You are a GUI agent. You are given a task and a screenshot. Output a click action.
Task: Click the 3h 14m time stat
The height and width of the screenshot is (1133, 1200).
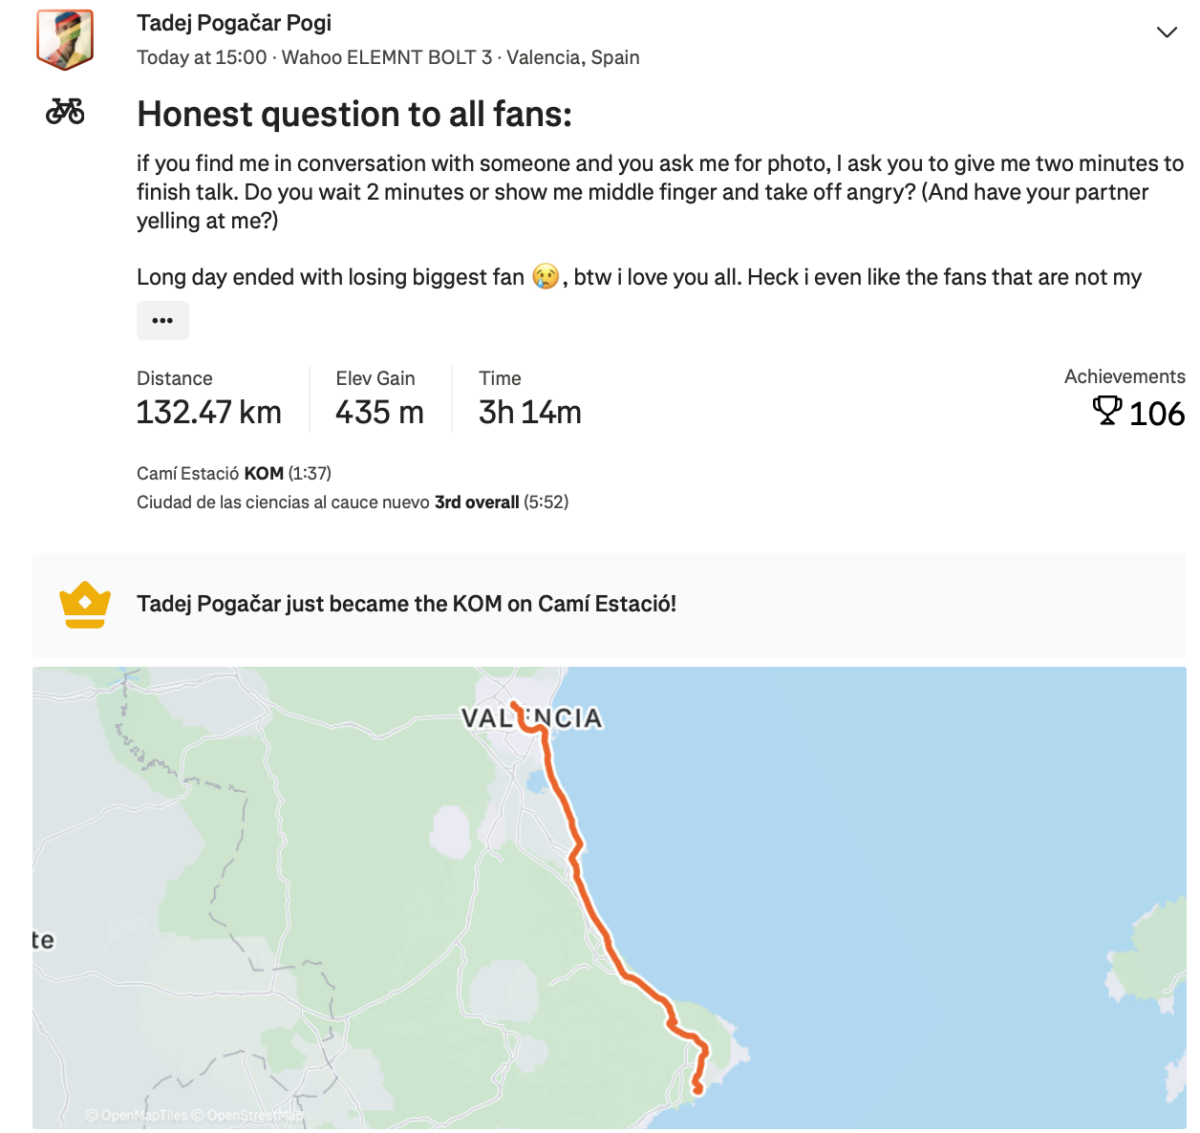[530, 412]
